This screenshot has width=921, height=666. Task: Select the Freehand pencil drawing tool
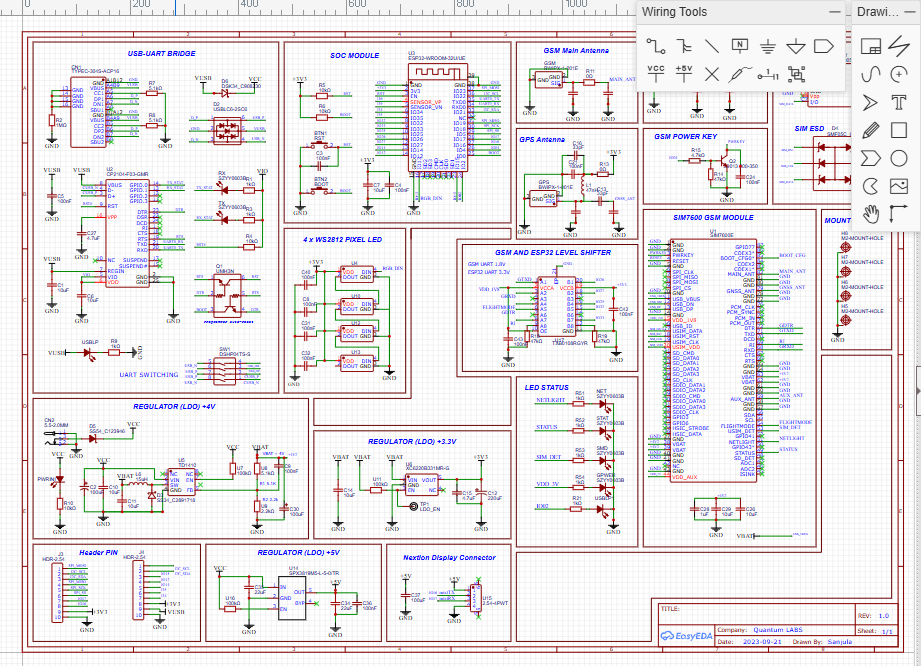[870, 130]
